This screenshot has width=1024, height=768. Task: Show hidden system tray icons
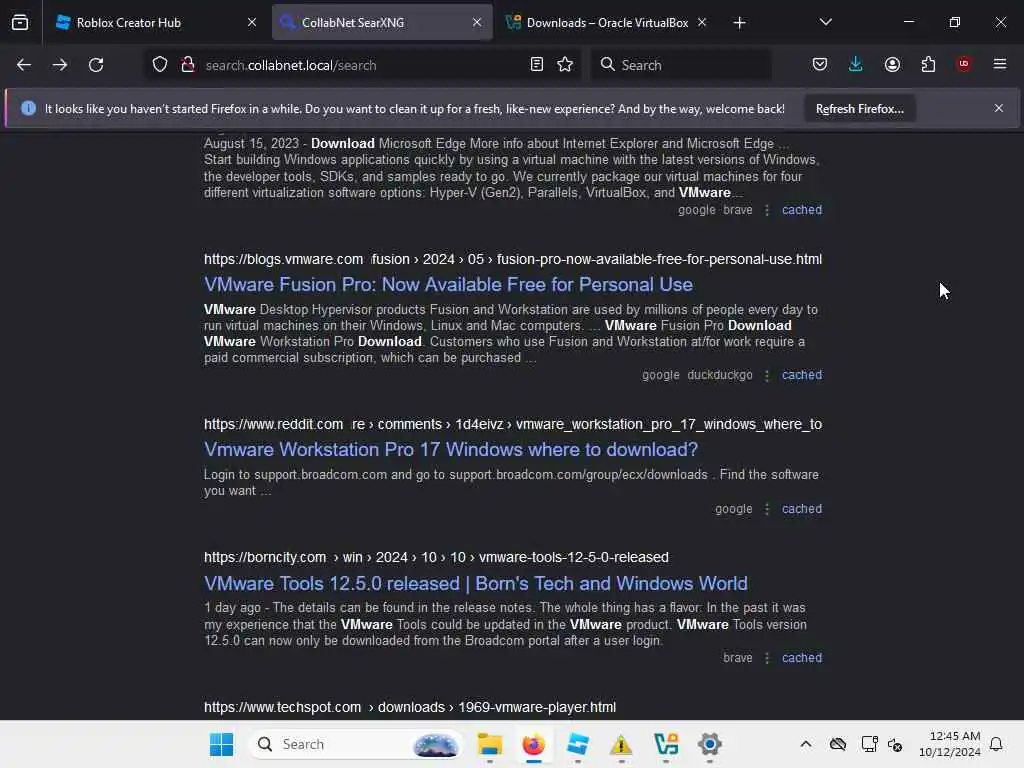pos(806,744)
